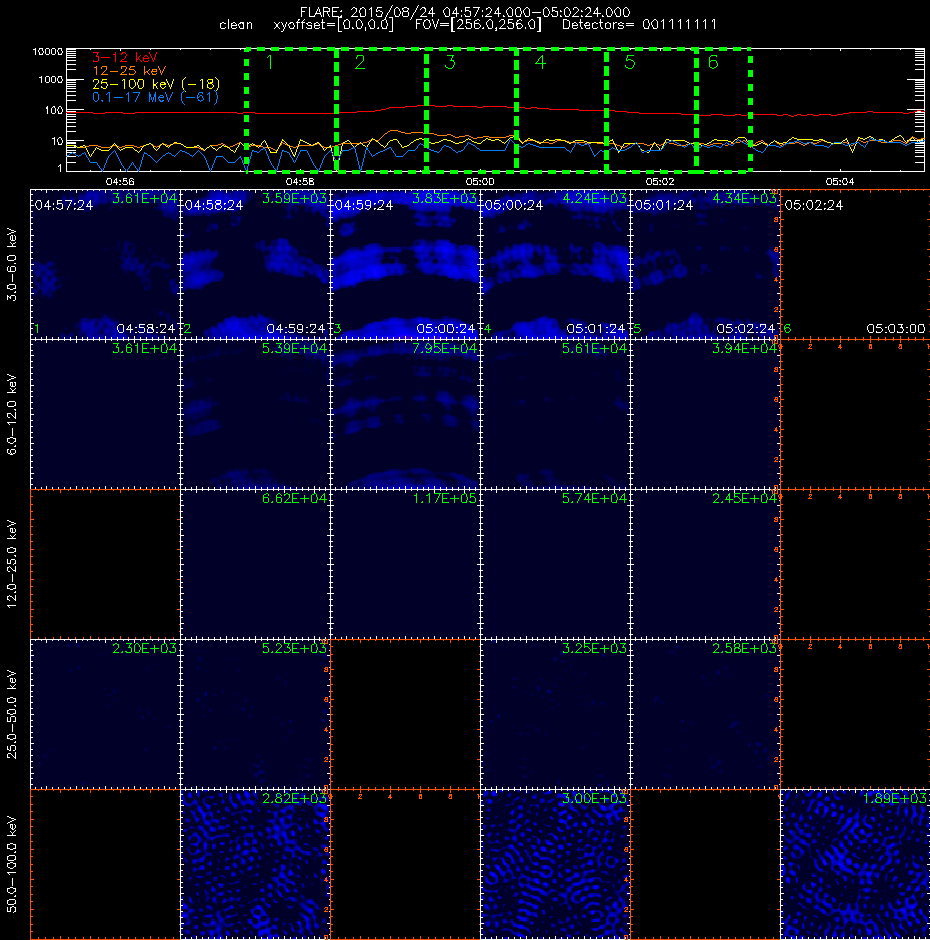
Task: Click the 3.0-6.0 keV row label
Action: [x=12, y=264]
